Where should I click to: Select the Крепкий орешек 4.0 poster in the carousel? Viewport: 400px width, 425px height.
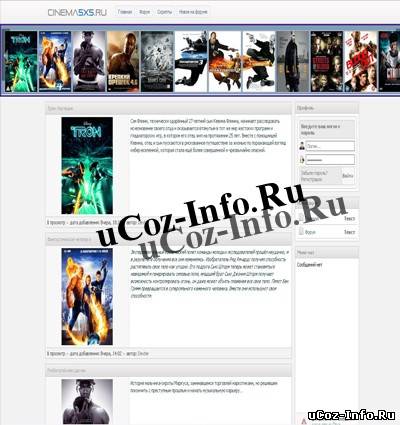123,61
